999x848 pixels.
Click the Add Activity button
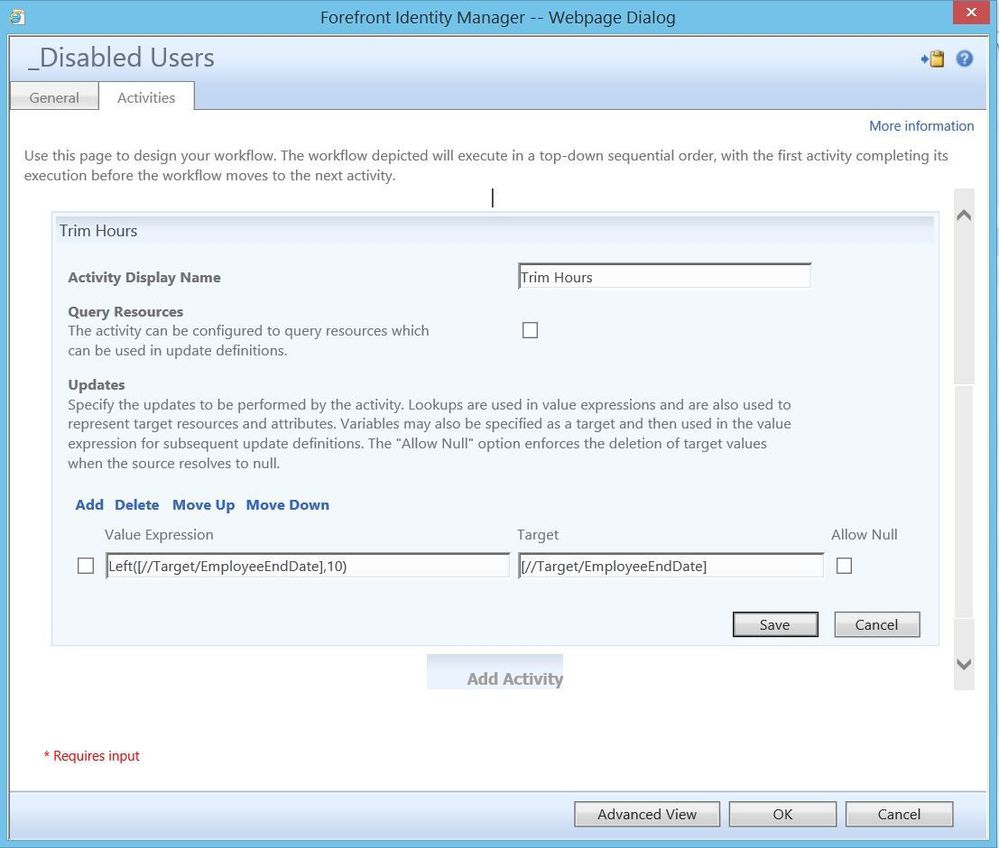point(495,672)
